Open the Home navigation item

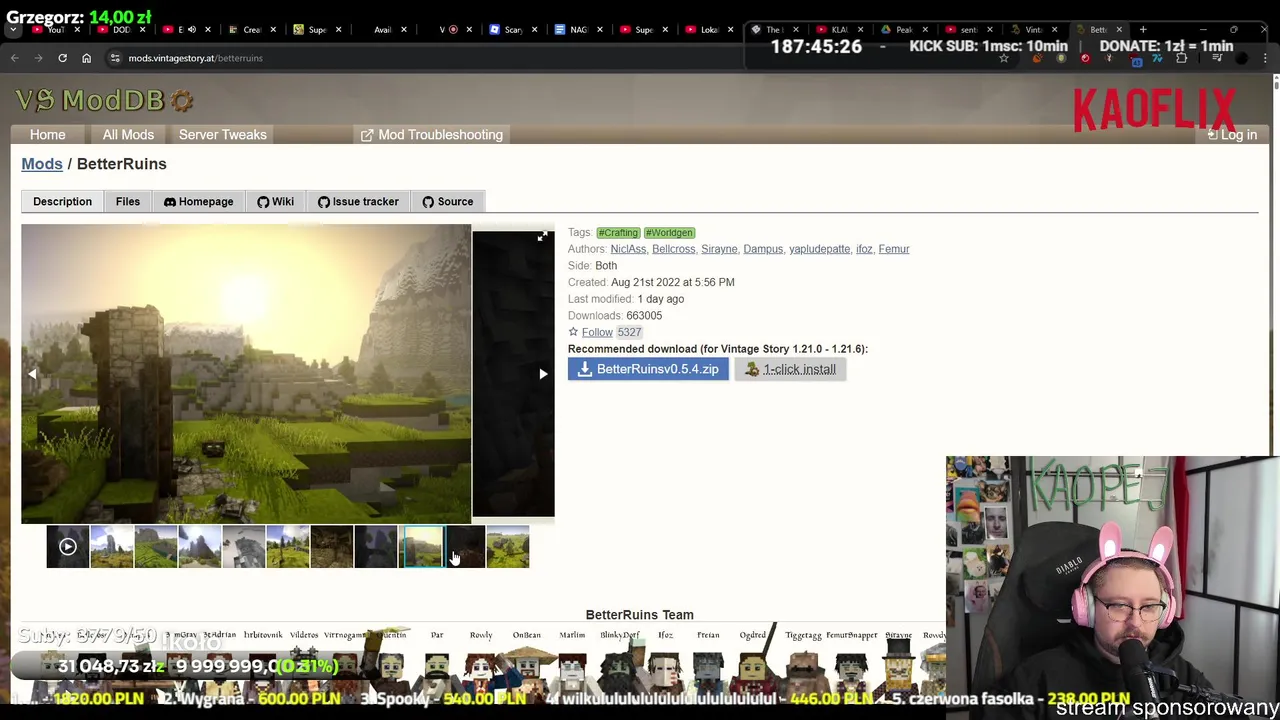(x=47, y=135)
